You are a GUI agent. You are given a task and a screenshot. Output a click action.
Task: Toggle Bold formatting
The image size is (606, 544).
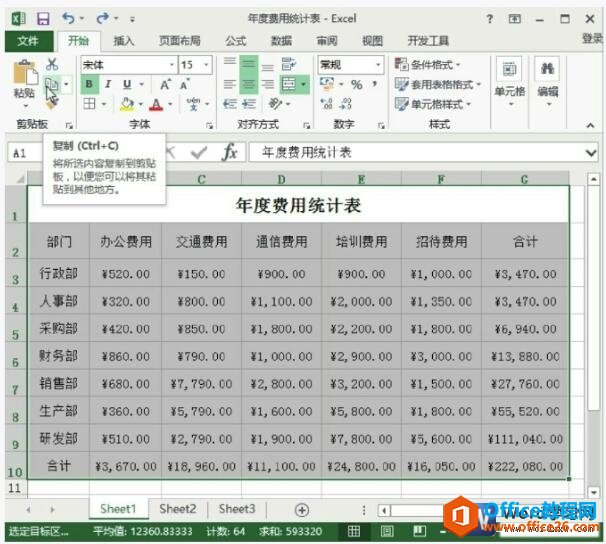click(89, 84)
